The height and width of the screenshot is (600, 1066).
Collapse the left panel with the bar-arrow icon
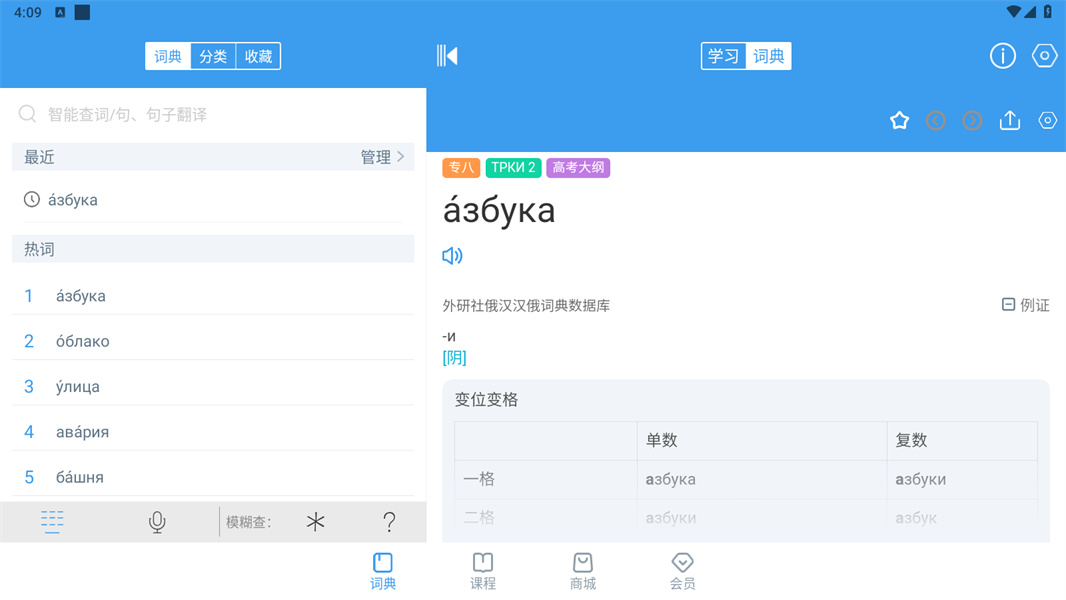pos(447,56)
